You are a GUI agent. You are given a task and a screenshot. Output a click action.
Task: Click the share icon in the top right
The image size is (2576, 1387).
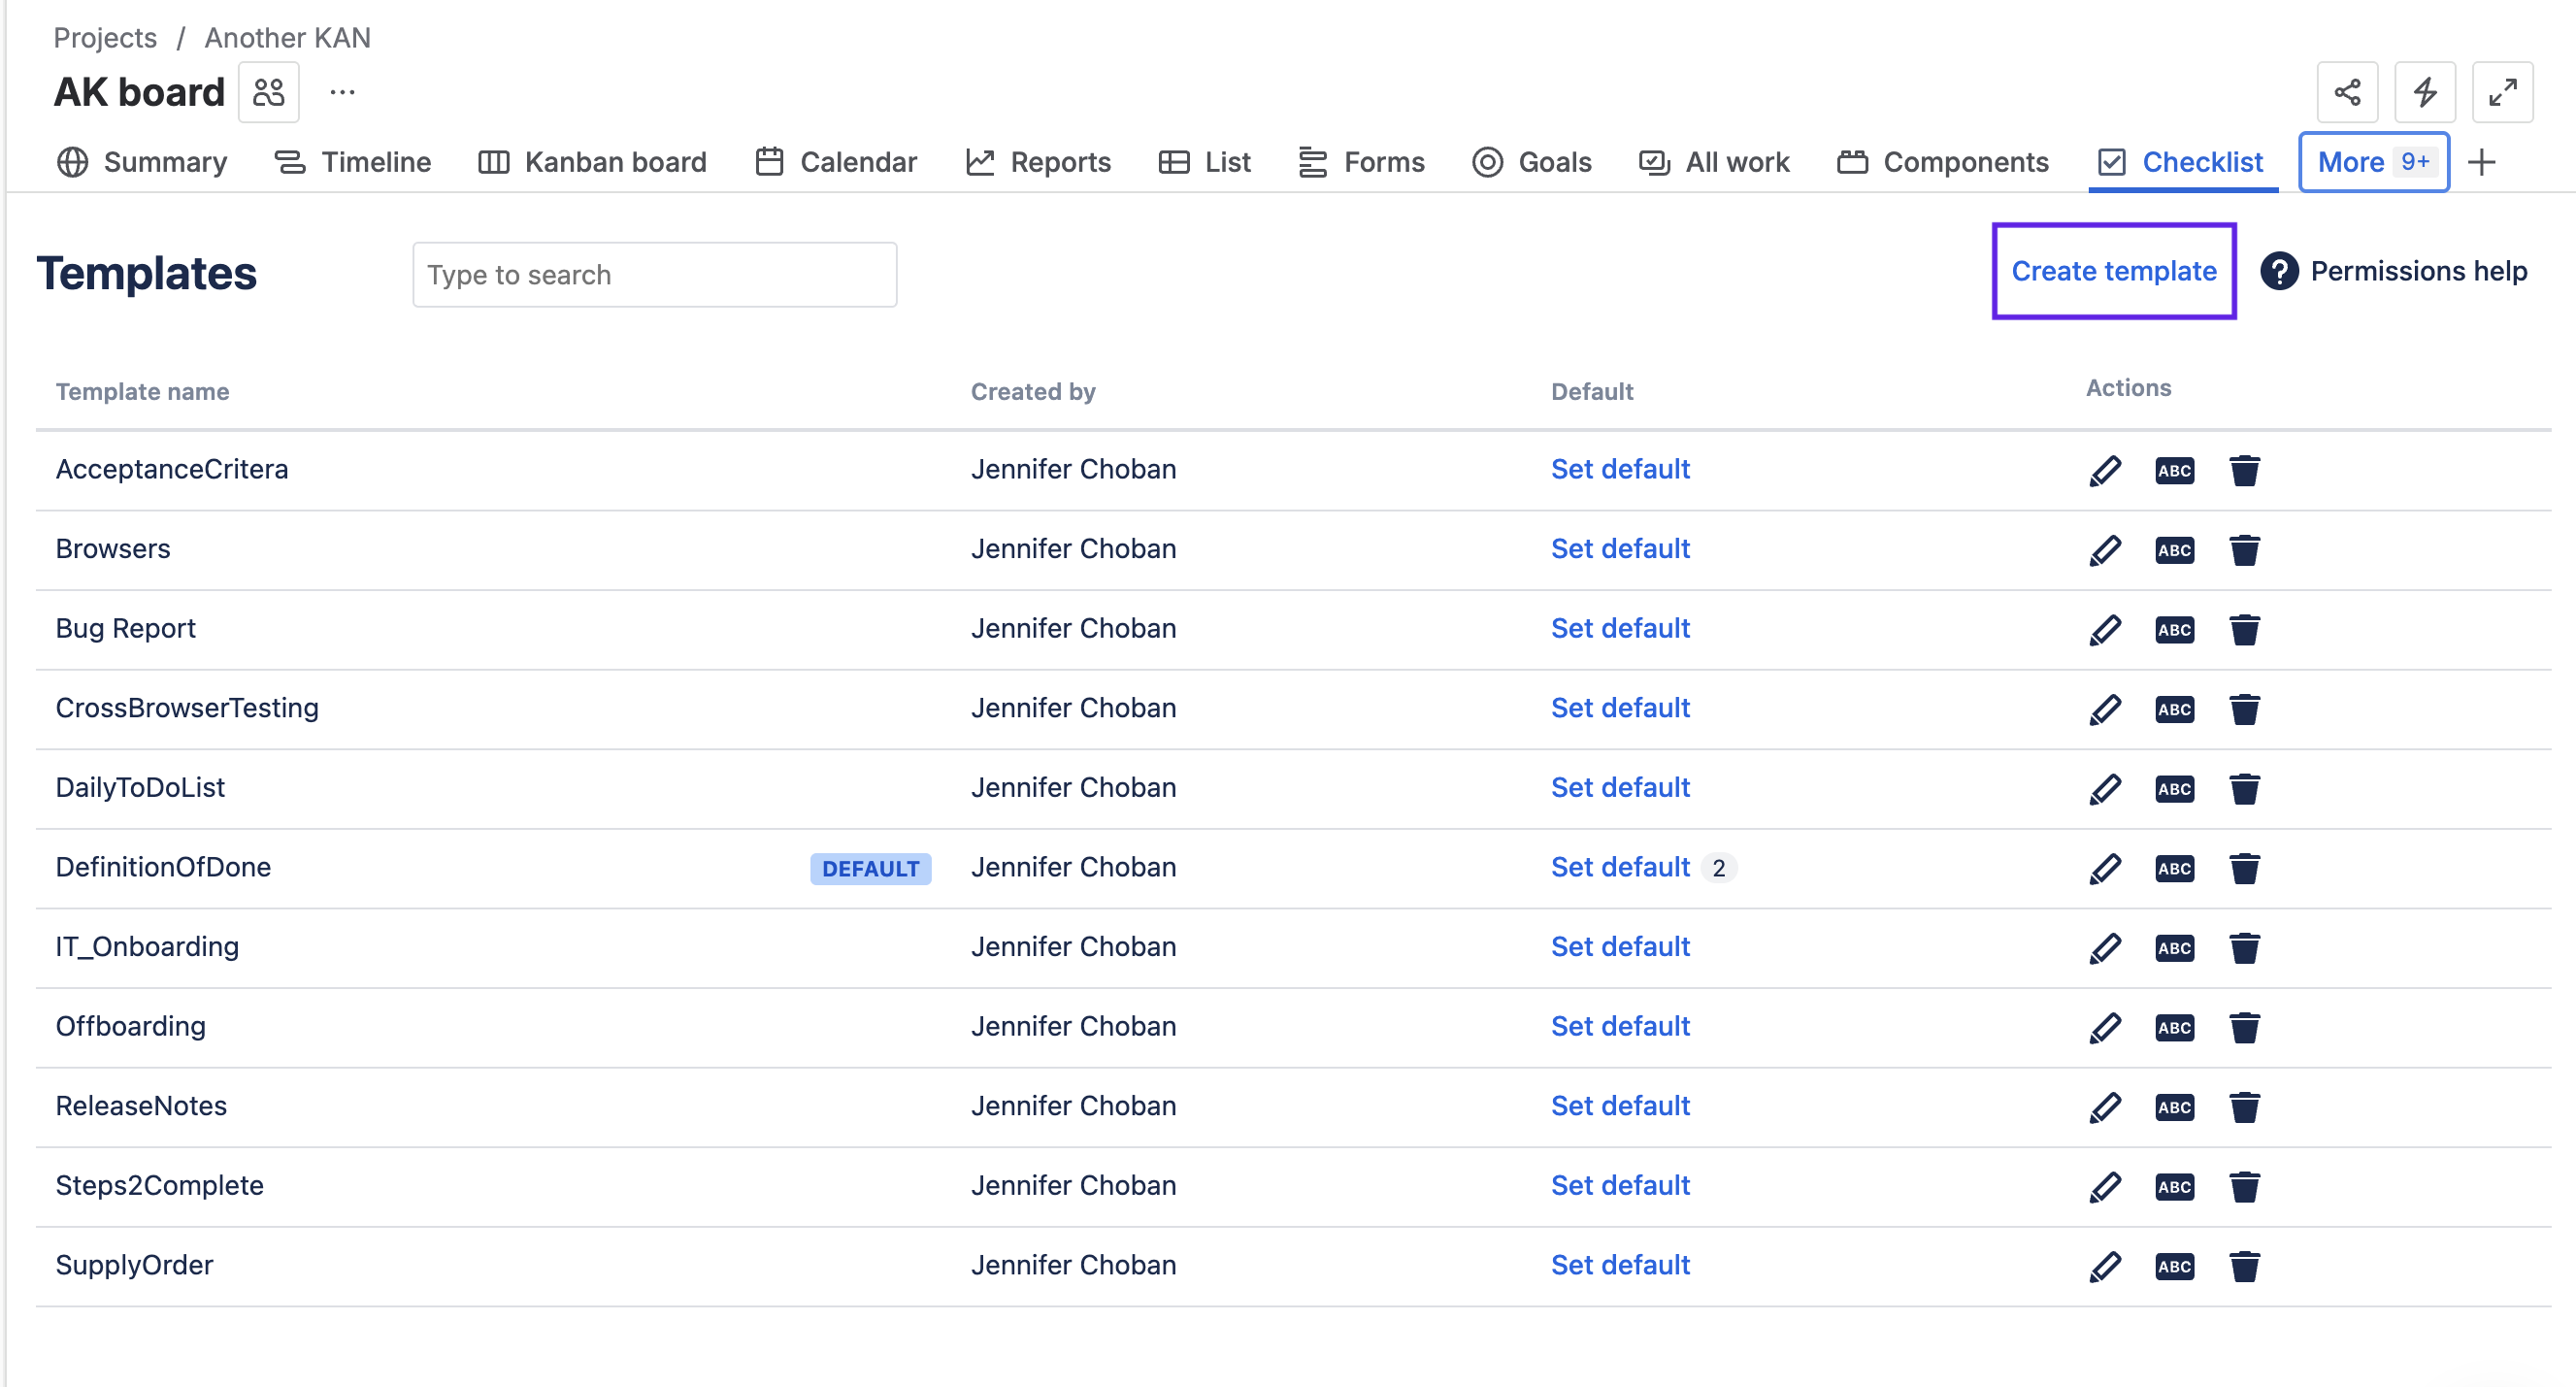(2347, 92)
